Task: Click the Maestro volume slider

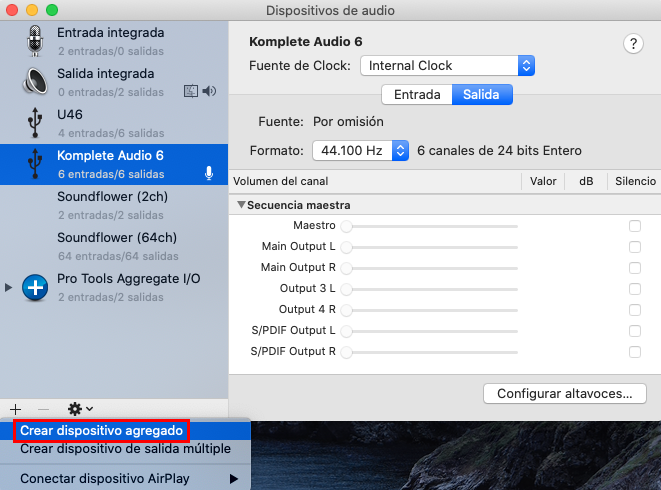Action: pos(429,226)
